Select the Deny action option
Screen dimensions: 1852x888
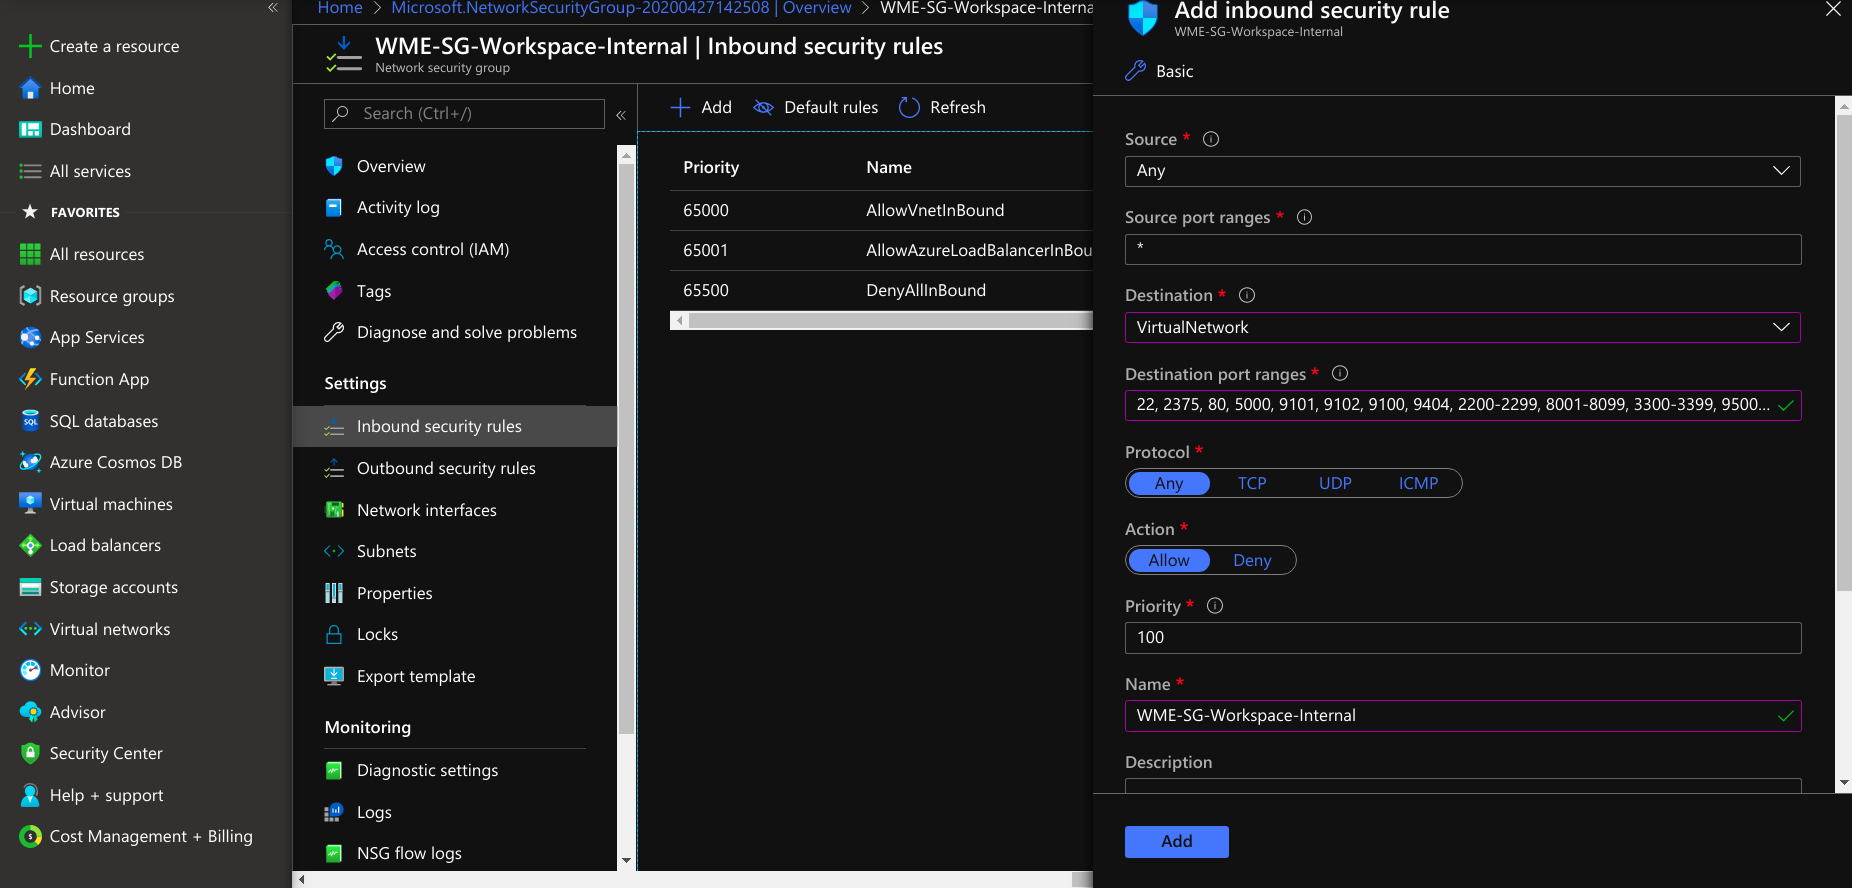pyautogui.click(x=1252, y=561)
